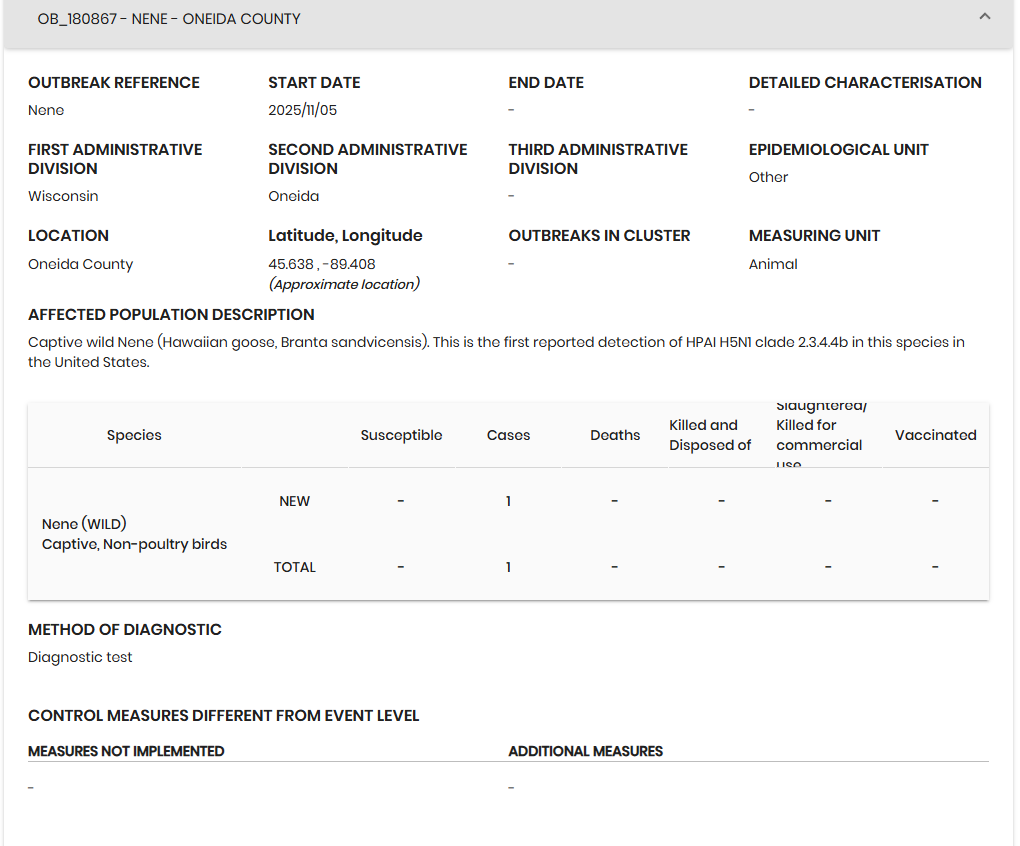This screenshot has width=1020, height=846.
Task: Select the coordinates 45.638, -89.408
Action: pos(322,264)
